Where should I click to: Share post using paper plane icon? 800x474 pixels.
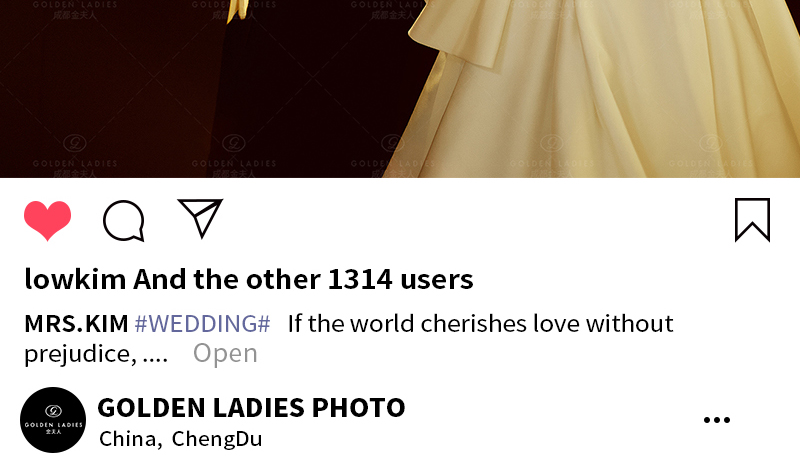pos(200,218)
